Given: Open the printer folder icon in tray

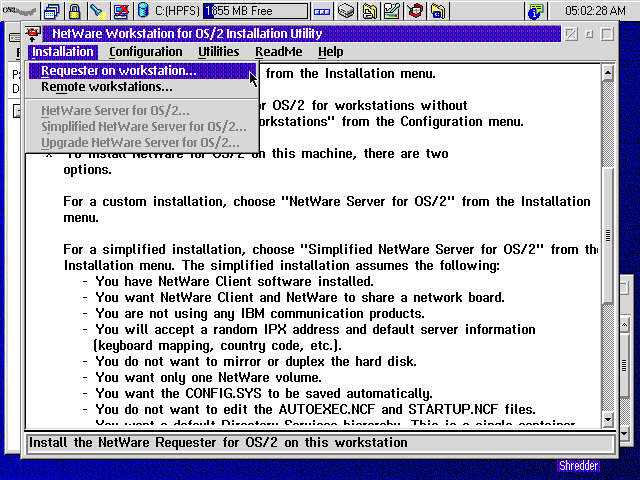Looking at the screenshot, I should pyautogui.click(x=369, y=11).
